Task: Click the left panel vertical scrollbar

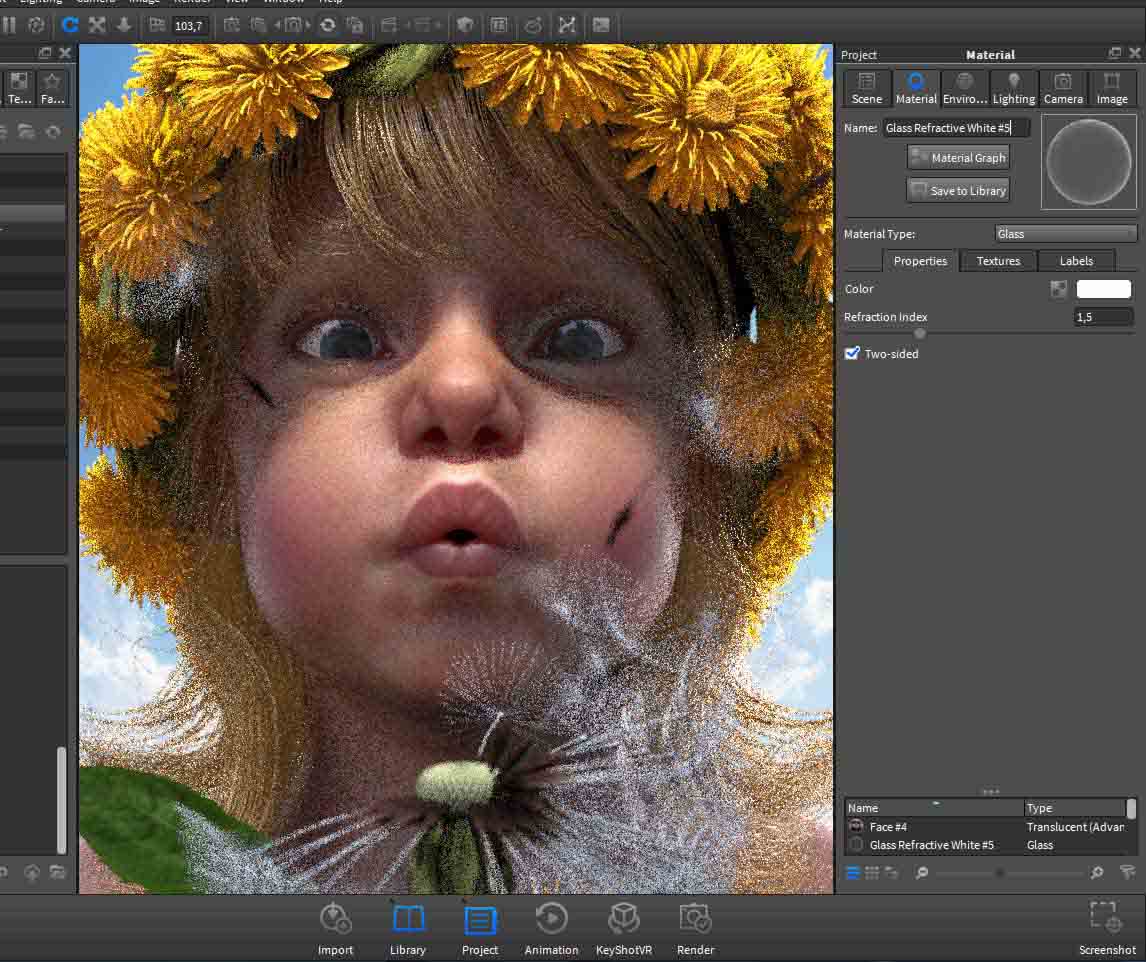Action: pyautogui.click(x=61, y=800)
